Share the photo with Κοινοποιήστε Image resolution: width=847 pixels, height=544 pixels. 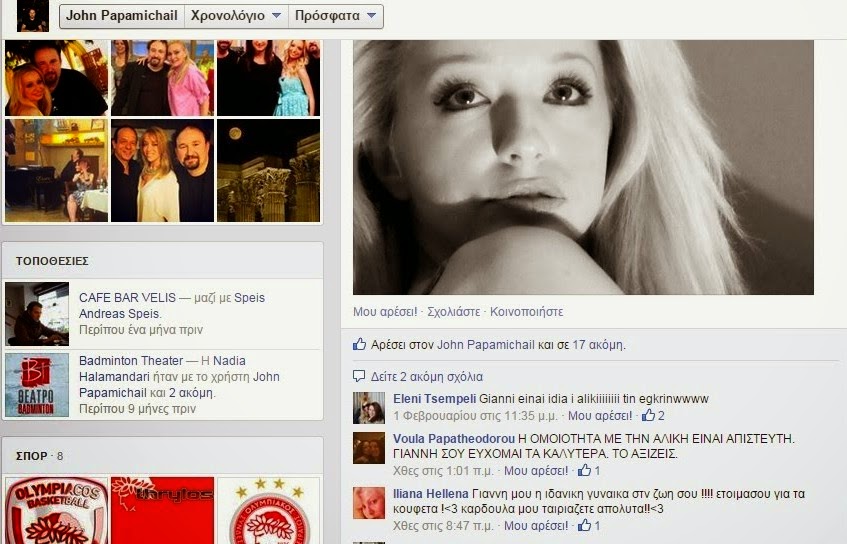pos(526,312)
